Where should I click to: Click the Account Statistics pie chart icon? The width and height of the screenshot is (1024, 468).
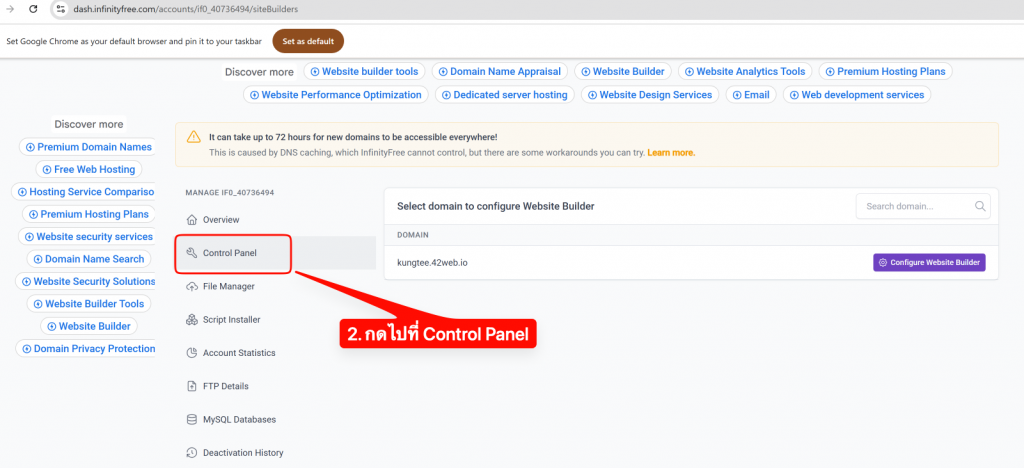point(192,353)
